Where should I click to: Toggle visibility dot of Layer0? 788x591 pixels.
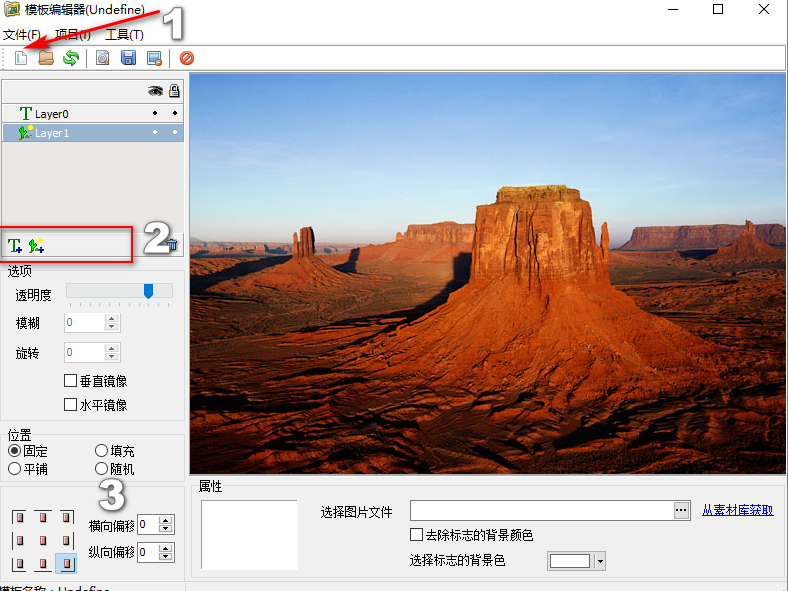point(155,113)
